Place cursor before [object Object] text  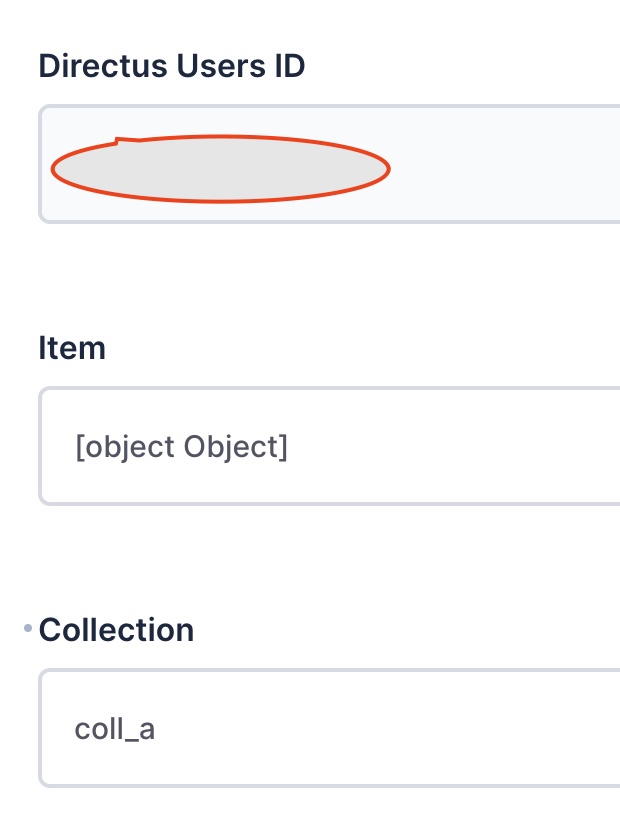(74, 447)
